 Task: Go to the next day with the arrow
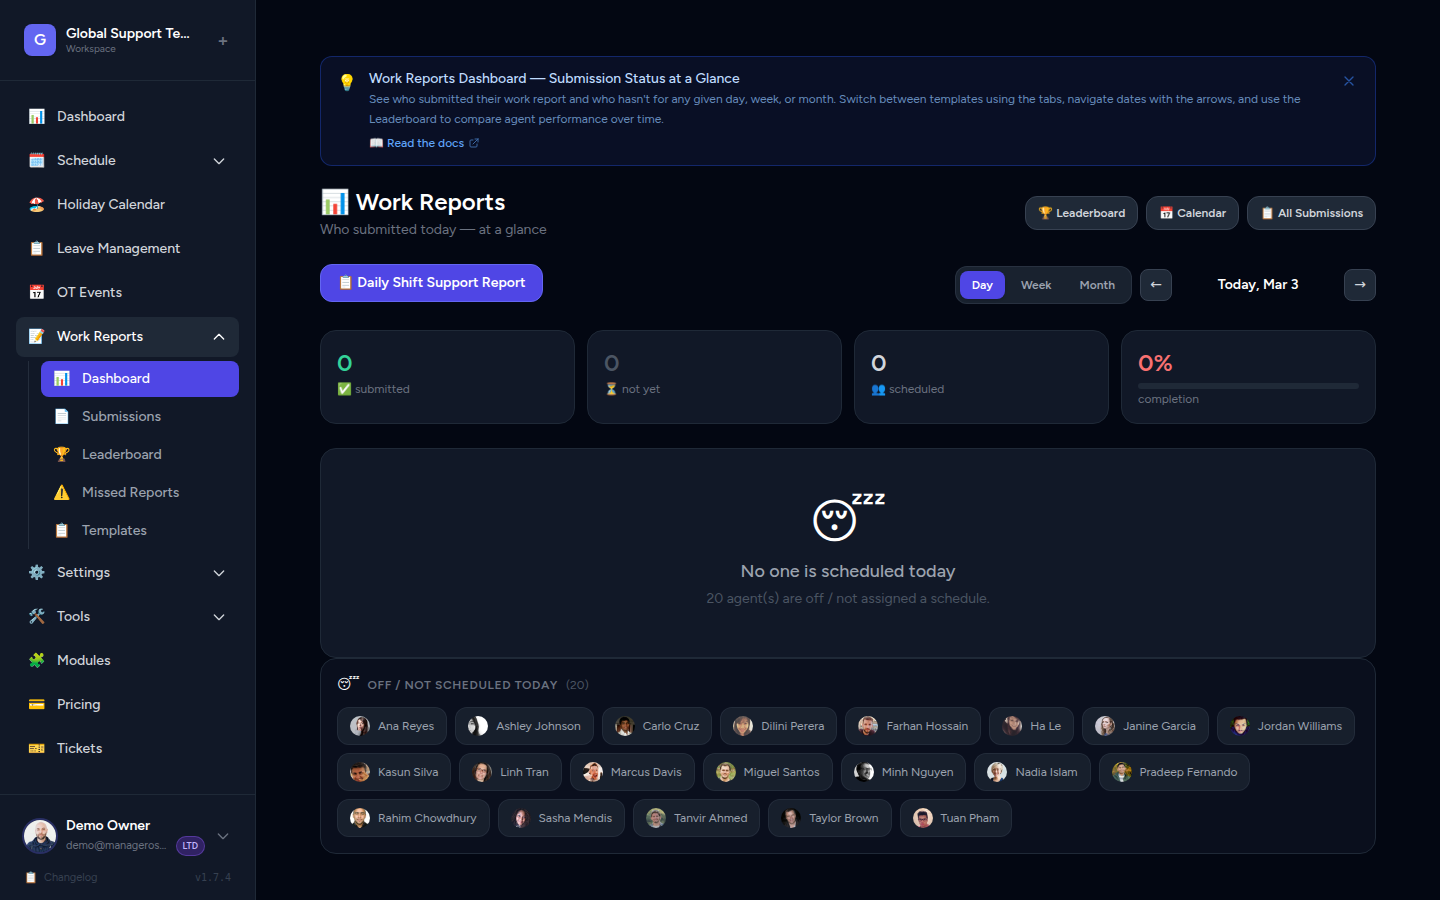tap(1359, 285)
